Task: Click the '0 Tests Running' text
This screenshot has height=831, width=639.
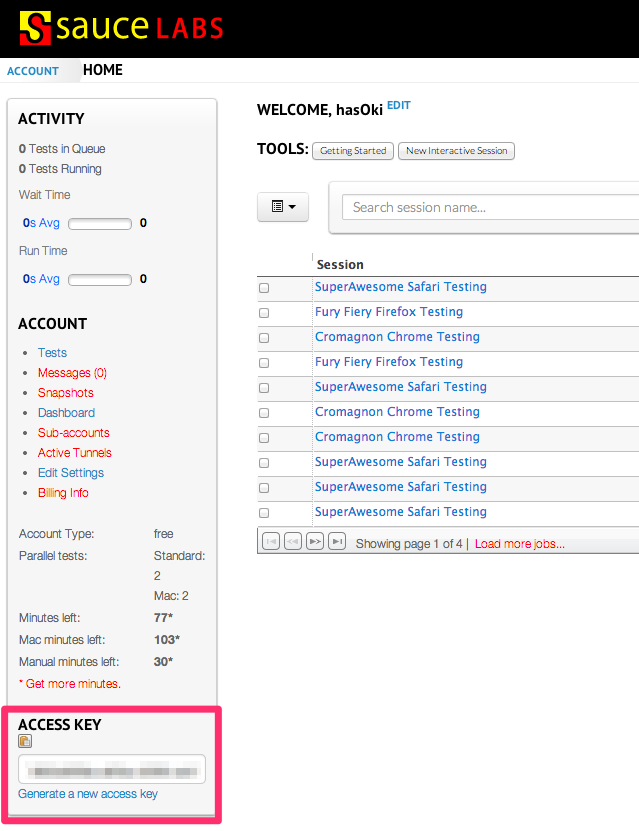Action: [x=60, y=169]
